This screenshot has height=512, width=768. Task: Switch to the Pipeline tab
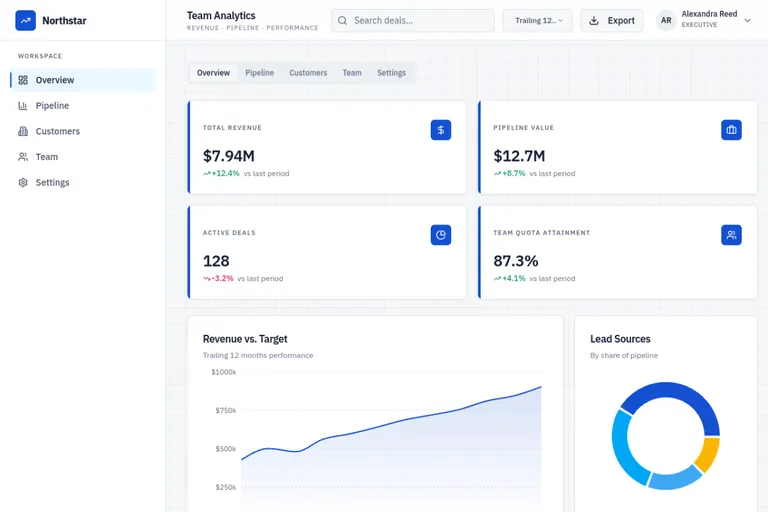pyautogui.click(x=260, y=73)
